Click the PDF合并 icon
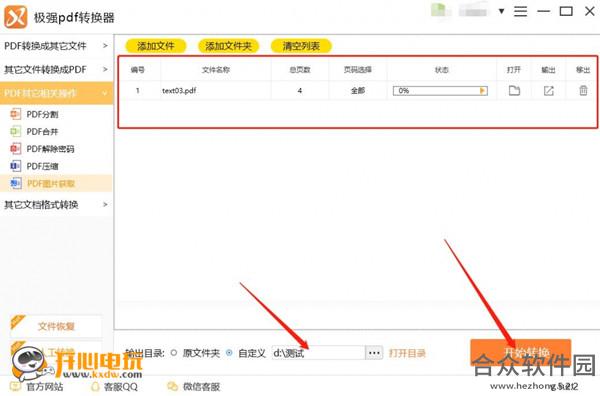 (x=15, y=131)
